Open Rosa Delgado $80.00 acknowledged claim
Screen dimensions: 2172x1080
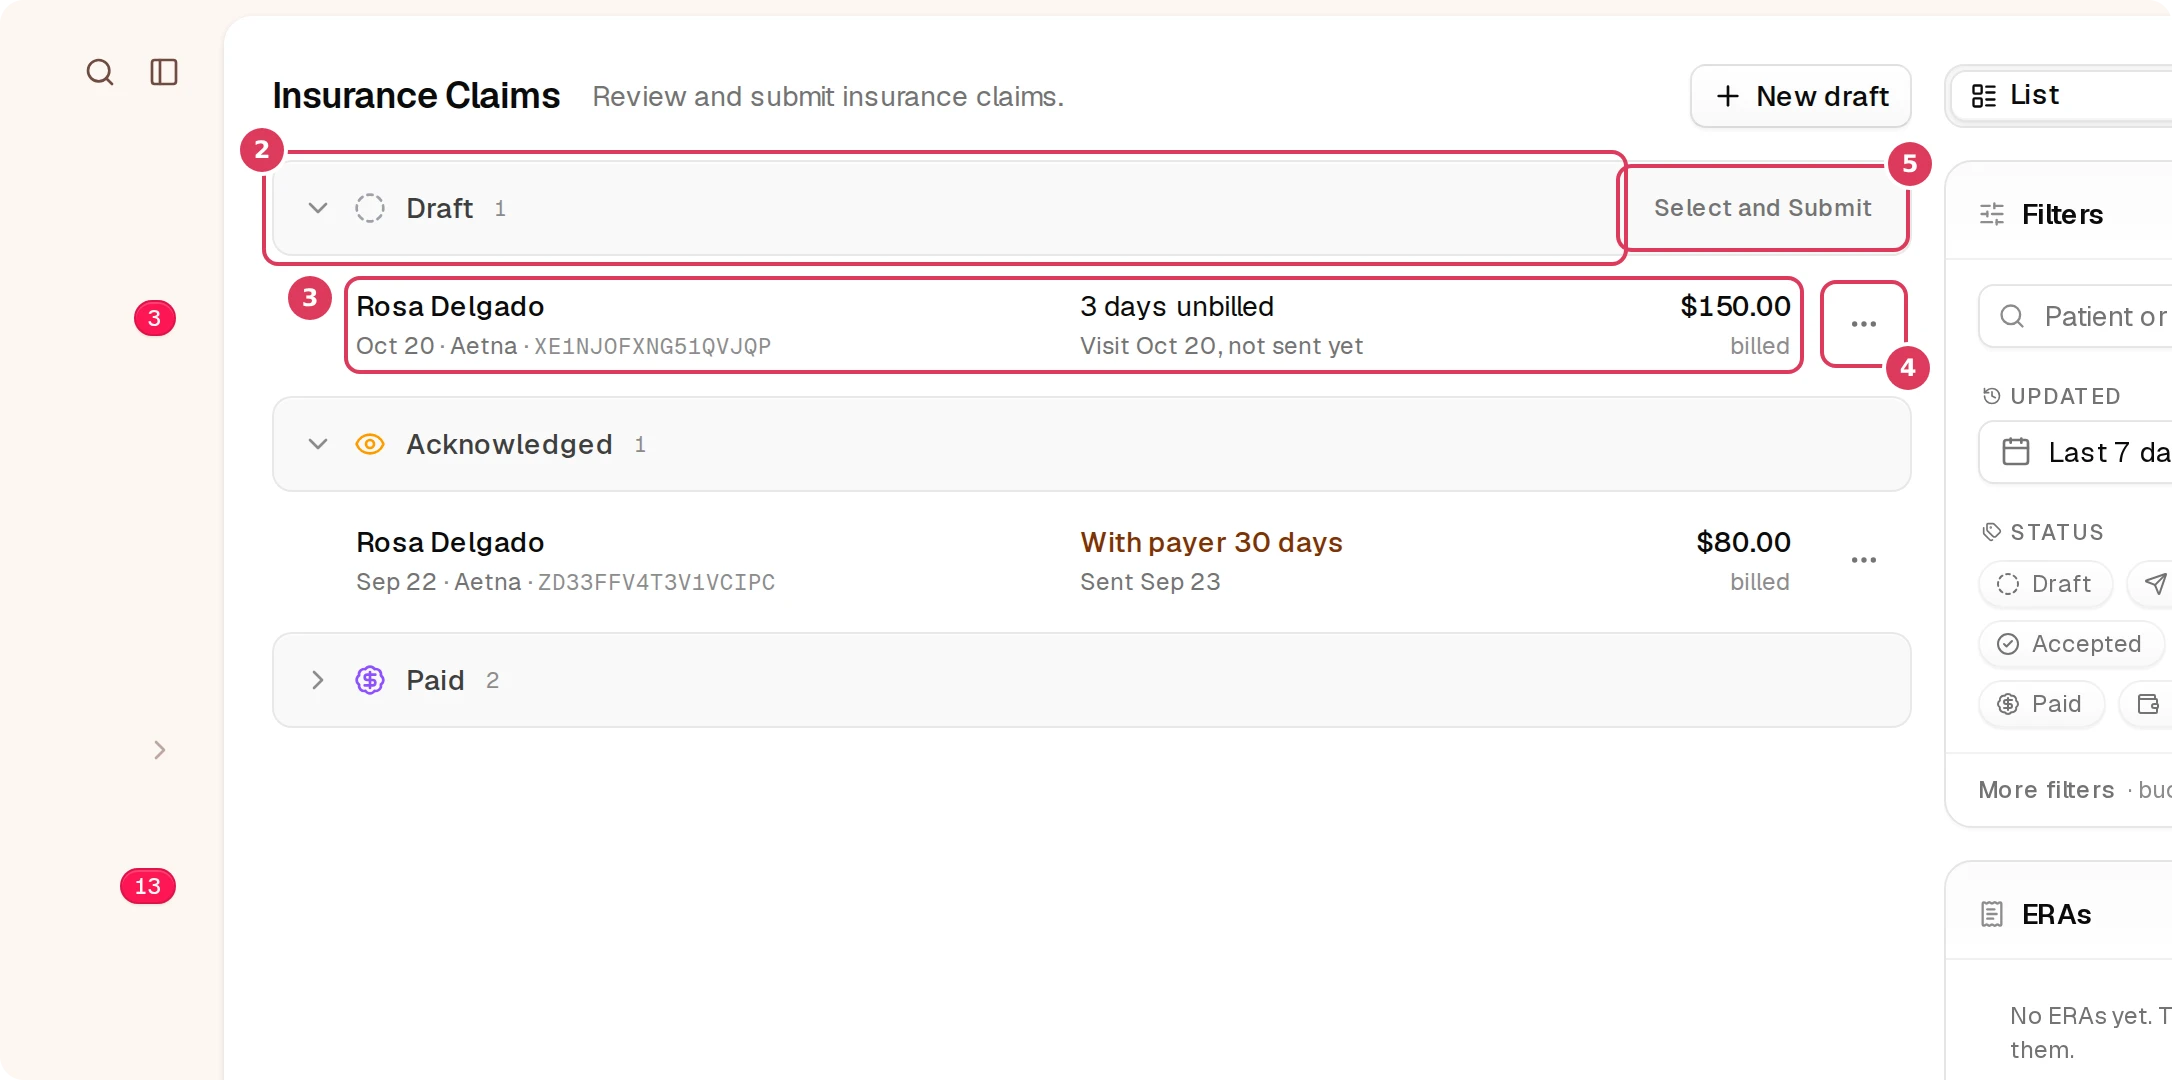(1073, 561)
